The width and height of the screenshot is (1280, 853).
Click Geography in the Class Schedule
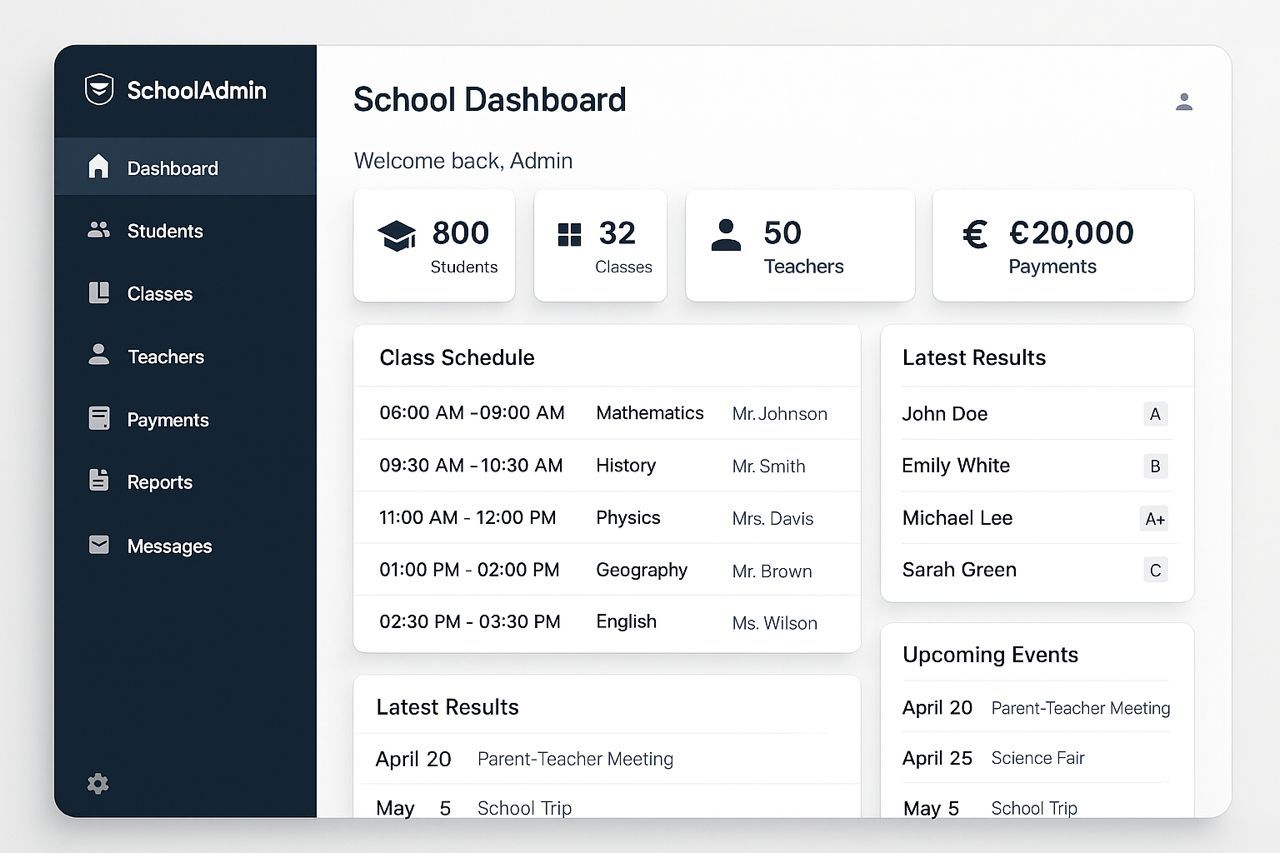(x=642, y=570)
